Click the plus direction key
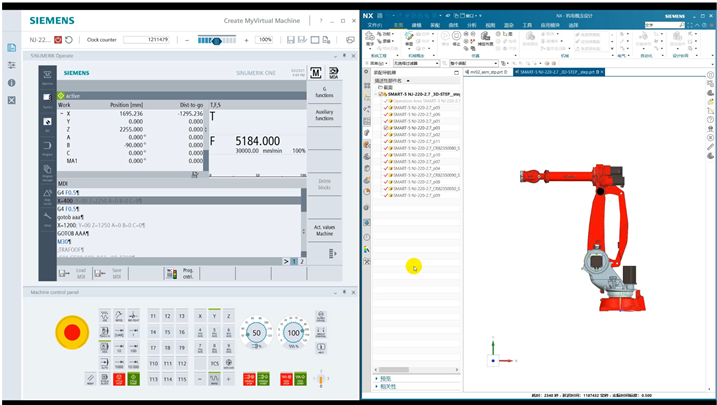Image resolution: width=717 pixels, height=405 pixels. pos(229,379)
